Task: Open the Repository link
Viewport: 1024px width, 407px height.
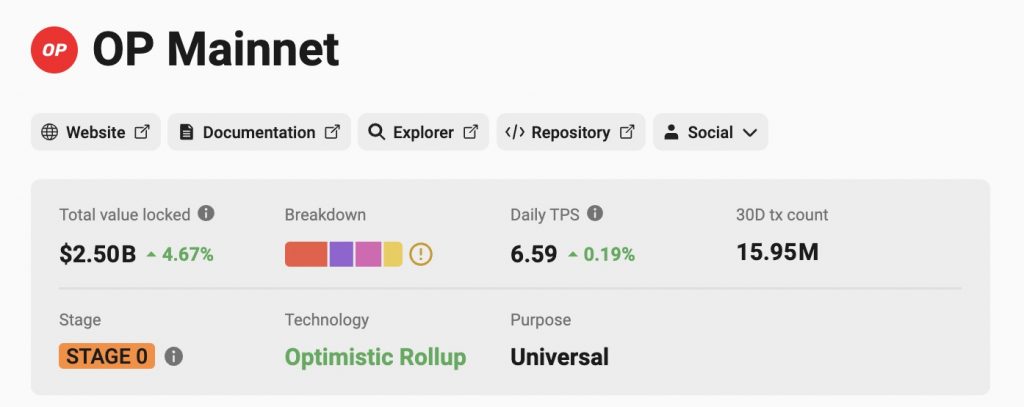Action: pyautogui.click(x=571, y=132)
